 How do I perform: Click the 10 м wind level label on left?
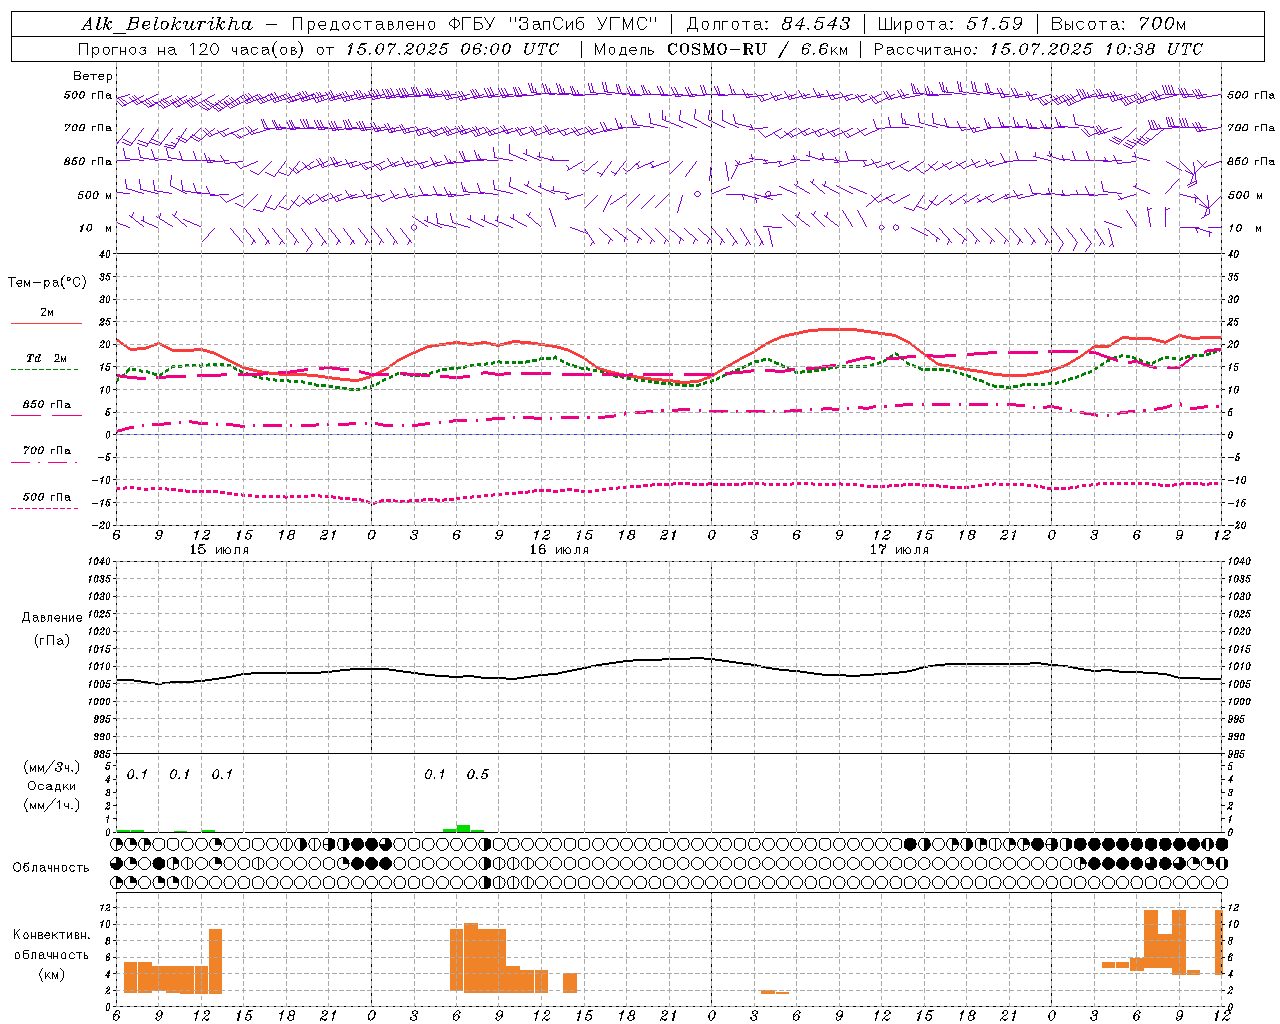95,229
